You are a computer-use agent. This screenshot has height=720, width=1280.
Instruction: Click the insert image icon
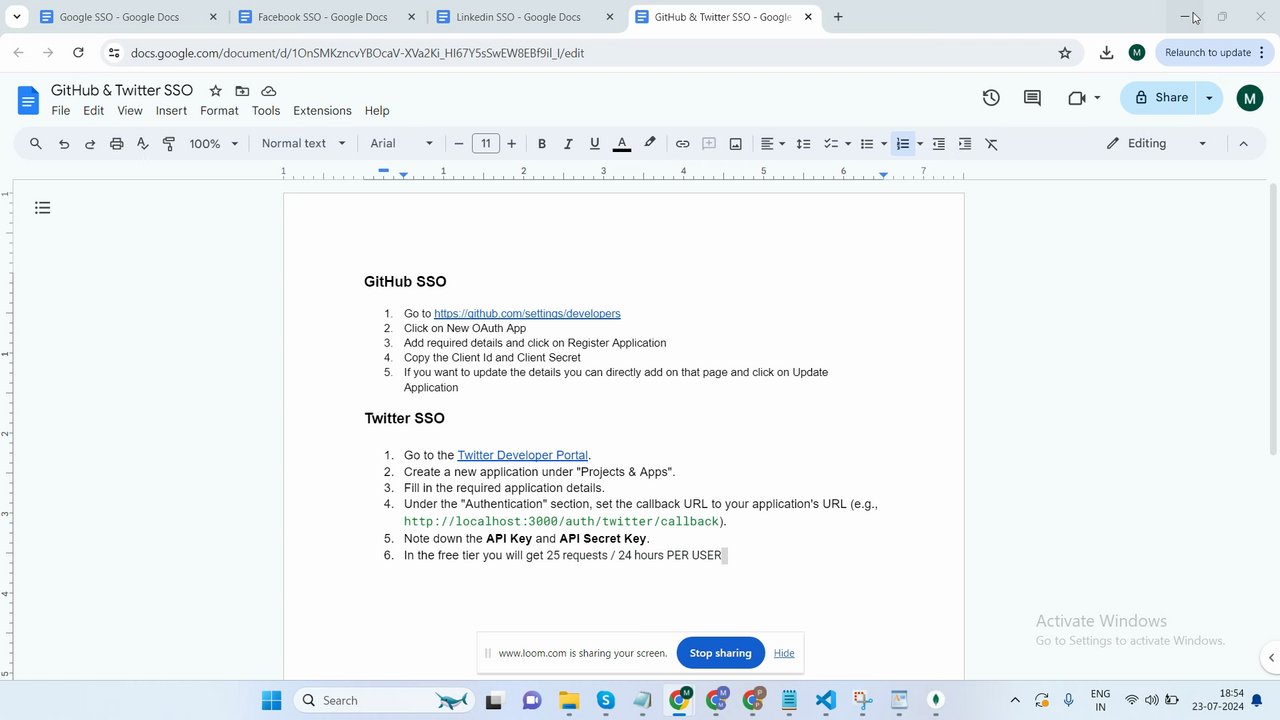[735, 144]
